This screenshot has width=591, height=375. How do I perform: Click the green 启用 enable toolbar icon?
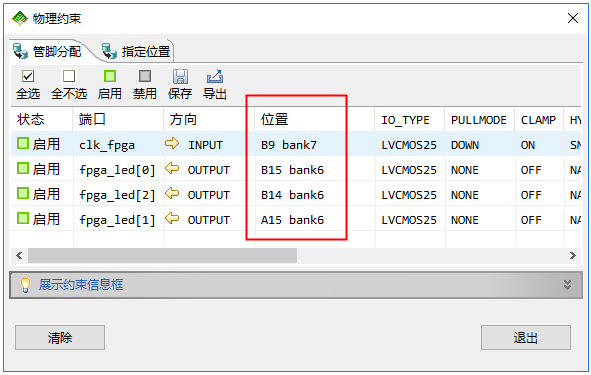(110, 76)
